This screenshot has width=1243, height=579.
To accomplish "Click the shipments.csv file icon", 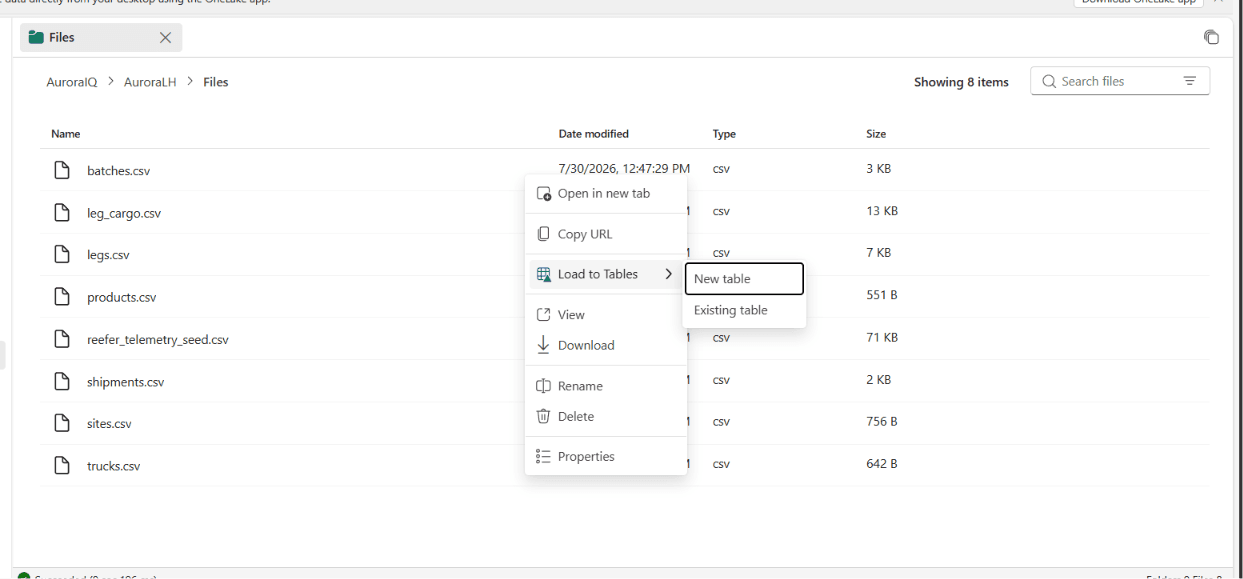I will [62, 382].
